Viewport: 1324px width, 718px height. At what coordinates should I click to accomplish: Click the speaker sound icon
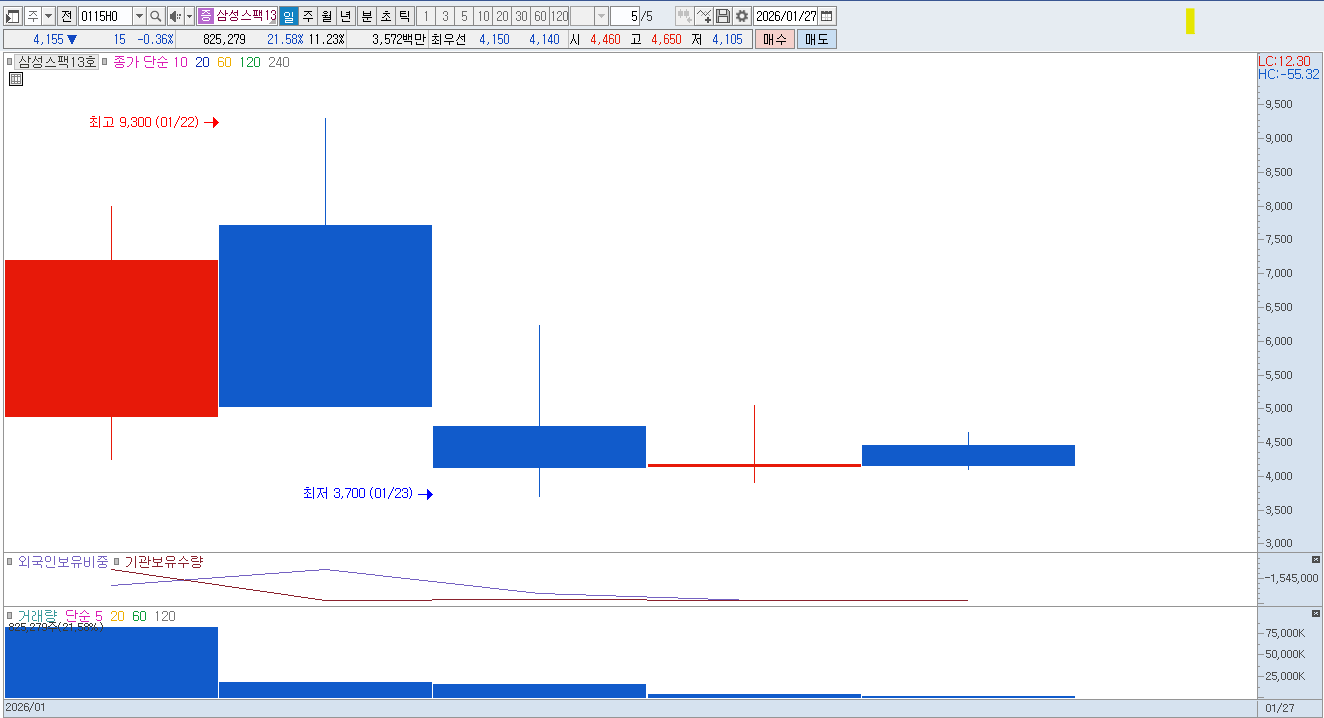click(175, 16)
